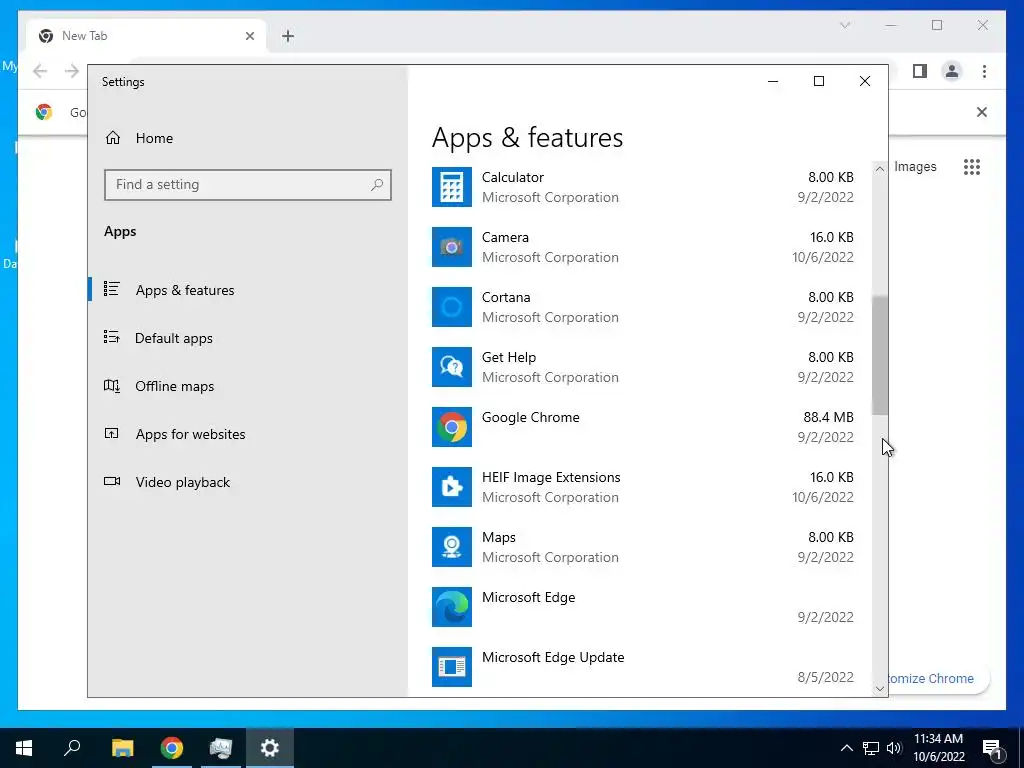
Task: Open File Explorer from the taskbar
Action: click(x=122, y=748)
